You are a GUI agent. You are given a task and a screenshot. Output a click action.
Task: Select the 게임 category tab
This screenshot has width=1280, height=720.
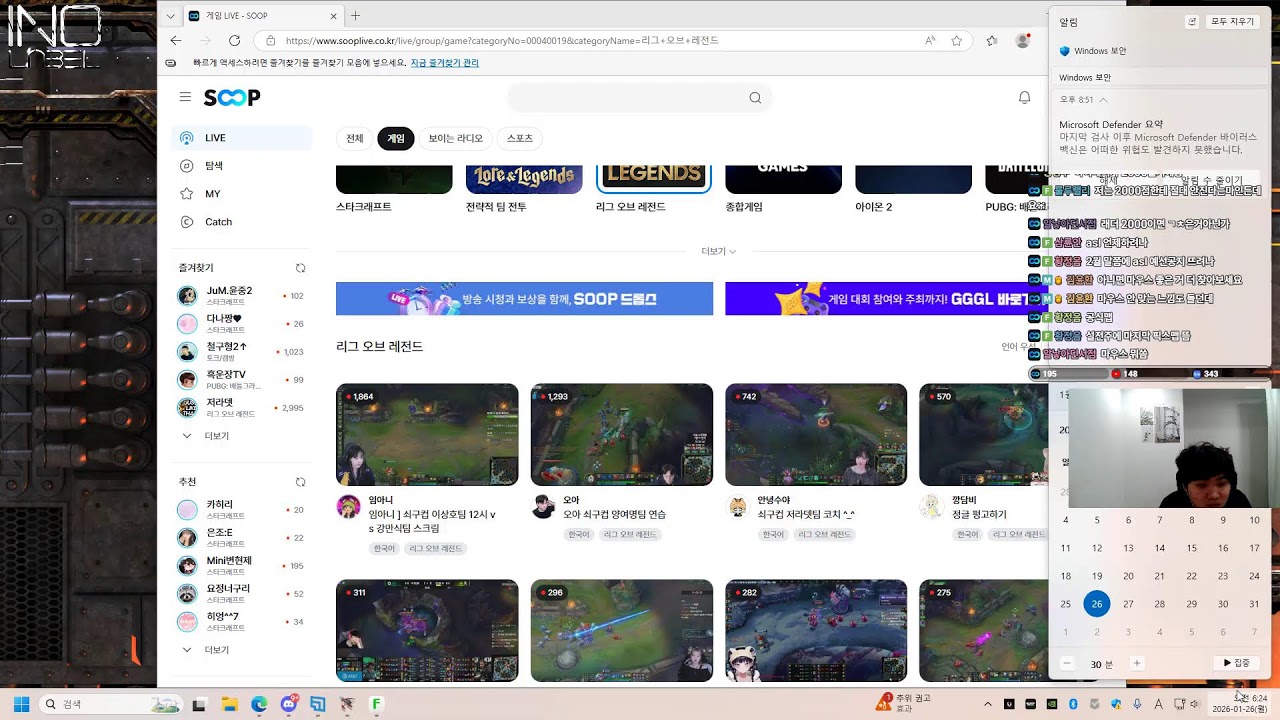[396, 138]
